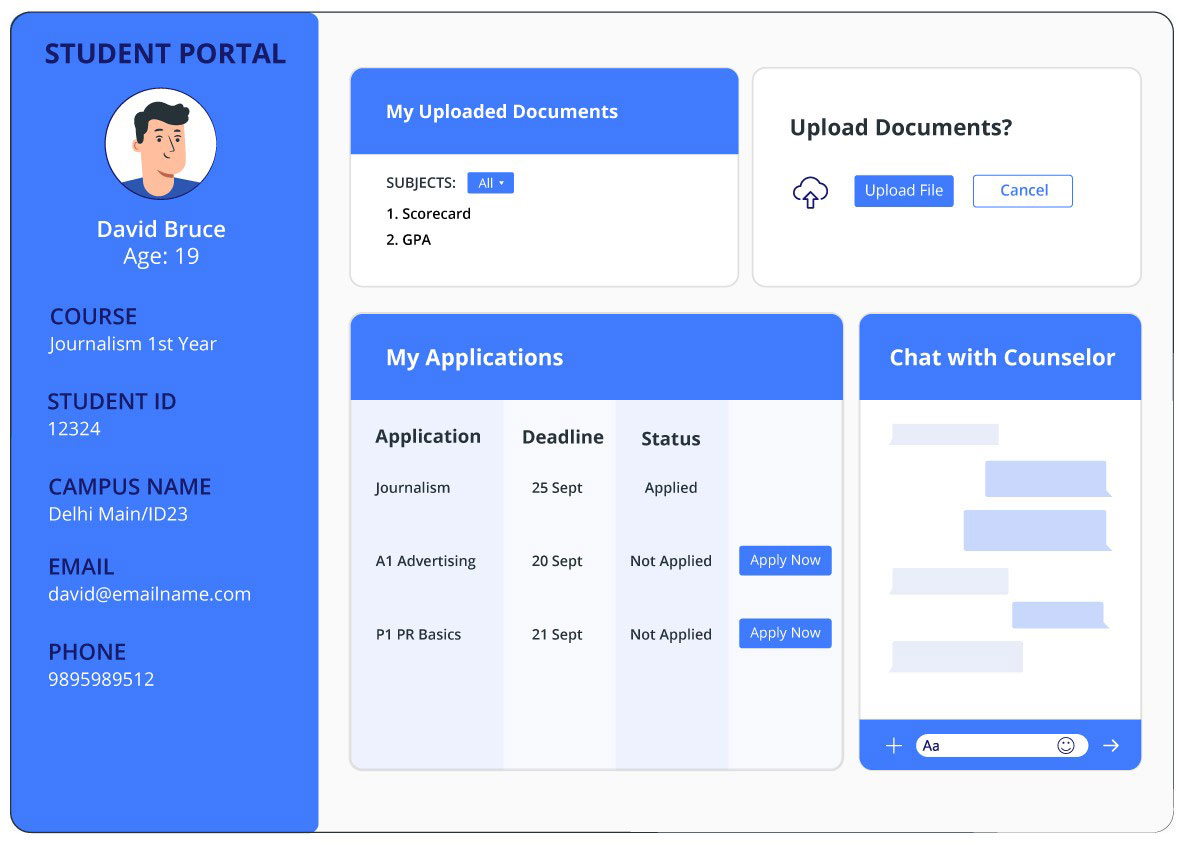The image size is (1182, 844).
Task: Click David Bruce's profile avatar
Action: tap(161, 143)
